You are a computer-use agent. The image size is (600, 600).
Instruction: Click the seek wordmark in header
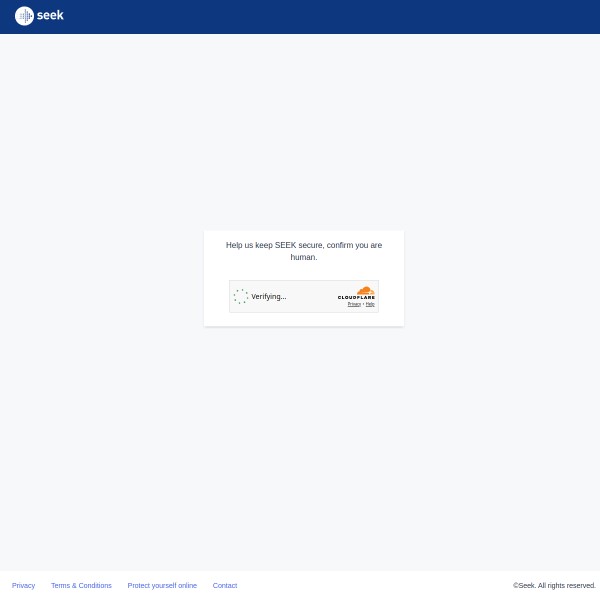click(x=50, y=15)
